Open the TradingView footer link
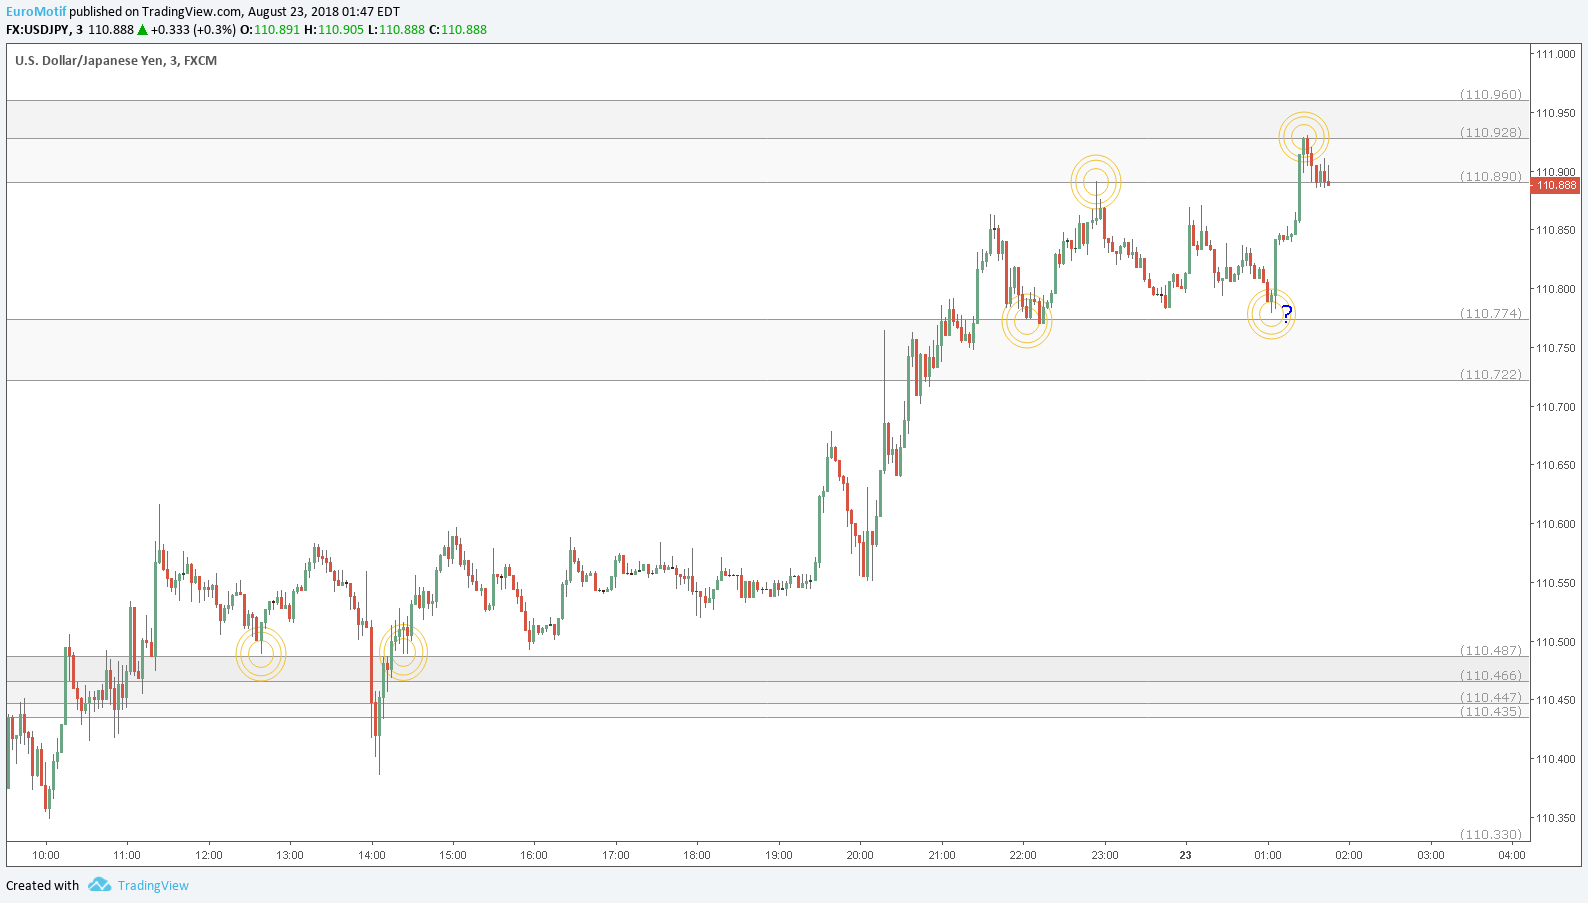This screenshot has height=903, width=1588. pos(153,885)
